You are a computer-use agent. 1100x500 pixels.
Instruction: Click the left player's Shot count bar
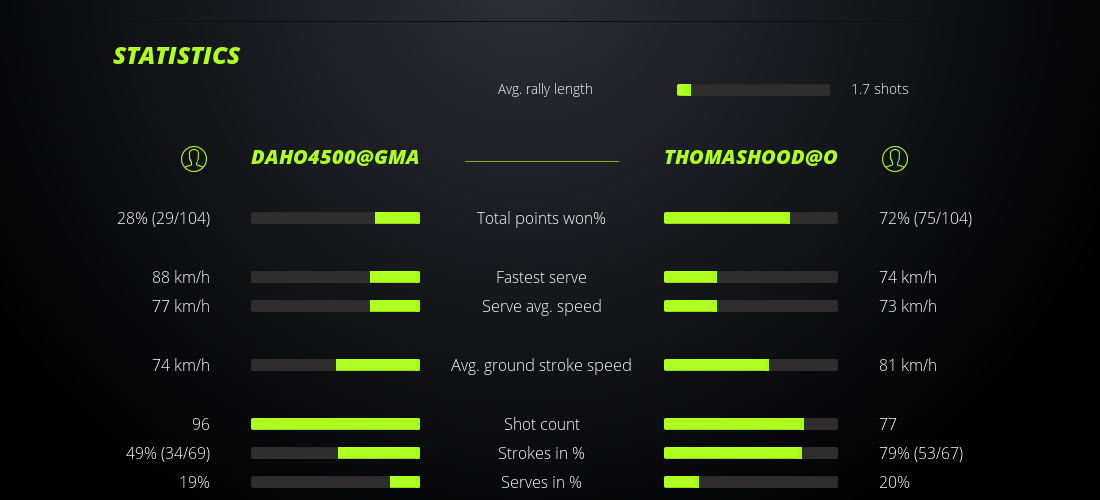pos(335,424)
